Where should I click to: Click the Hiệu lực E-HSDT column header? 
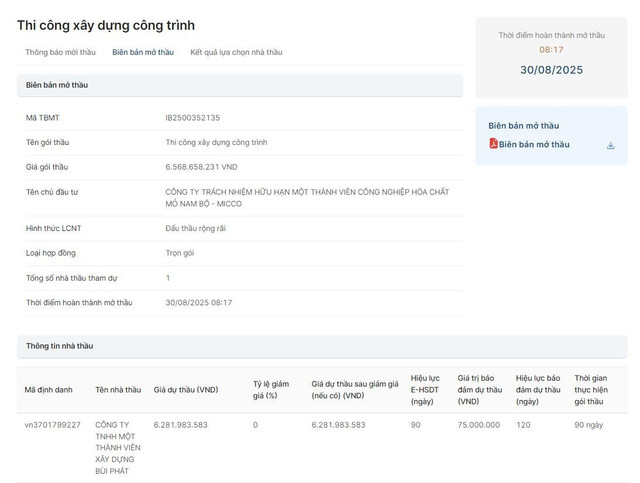tap(426, 389)
